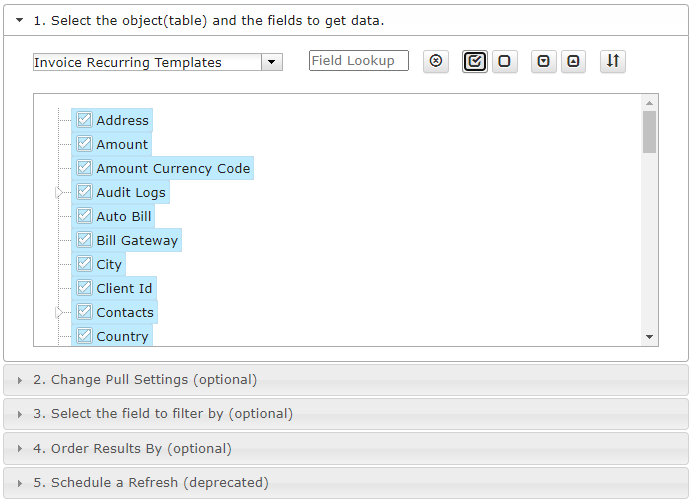Expand the Contacts tree node
692x504 pixels.
[x=59, y=312]
